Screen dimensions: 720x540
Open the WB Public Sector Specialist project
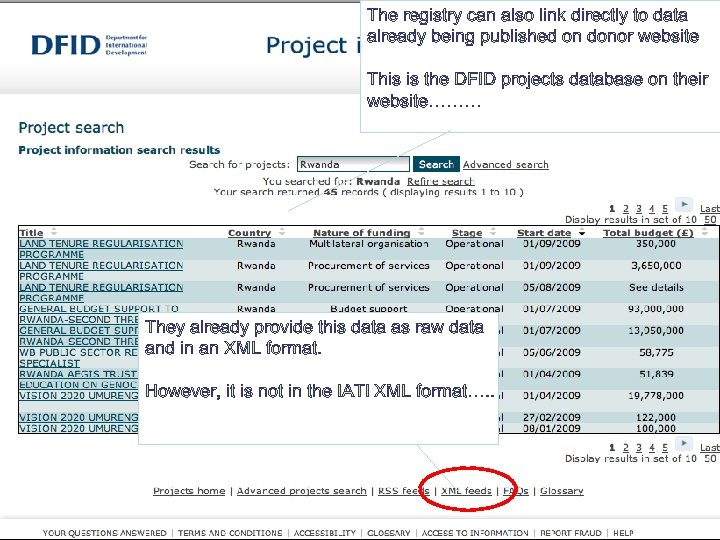click(x=79, y=358)
